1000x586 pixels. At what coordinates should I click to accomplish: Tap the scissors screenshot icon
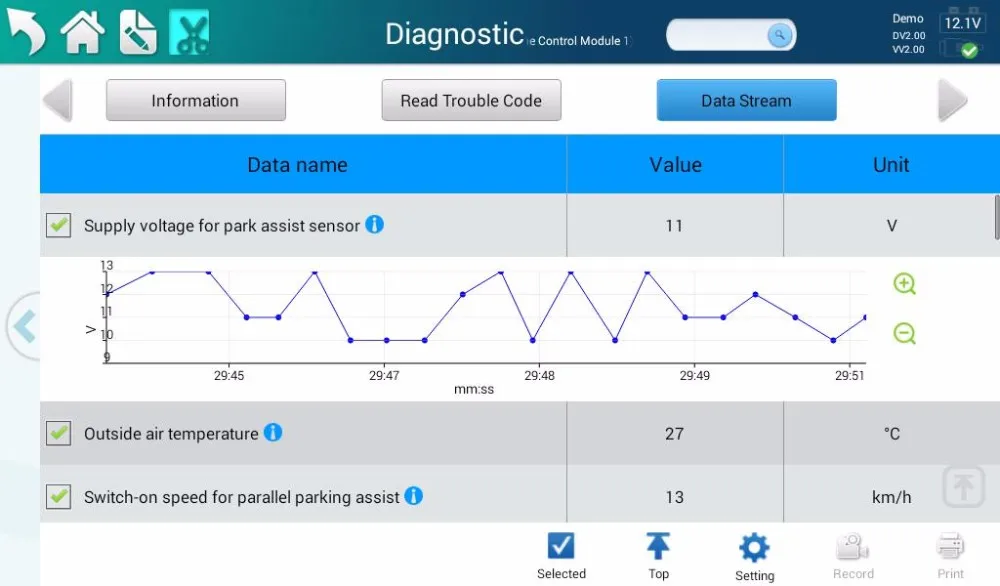pyautogui.click(x=189, y=32)
